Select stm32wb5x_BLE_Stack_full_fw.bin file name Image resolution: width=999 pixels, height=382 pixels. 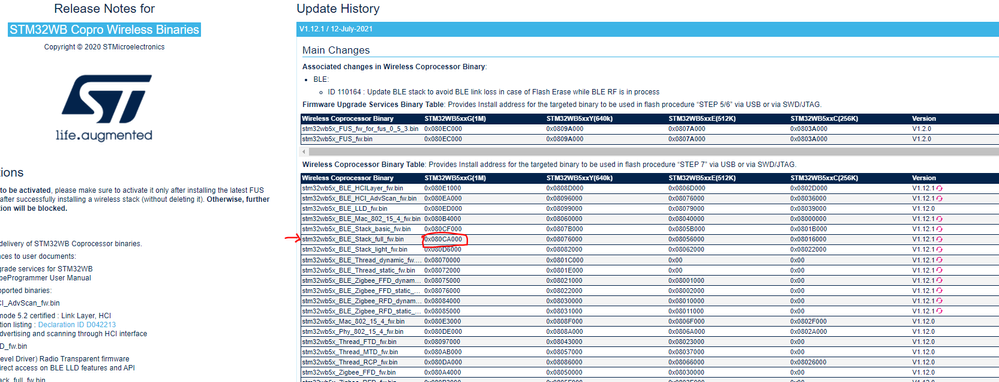[x=353, y=239]
